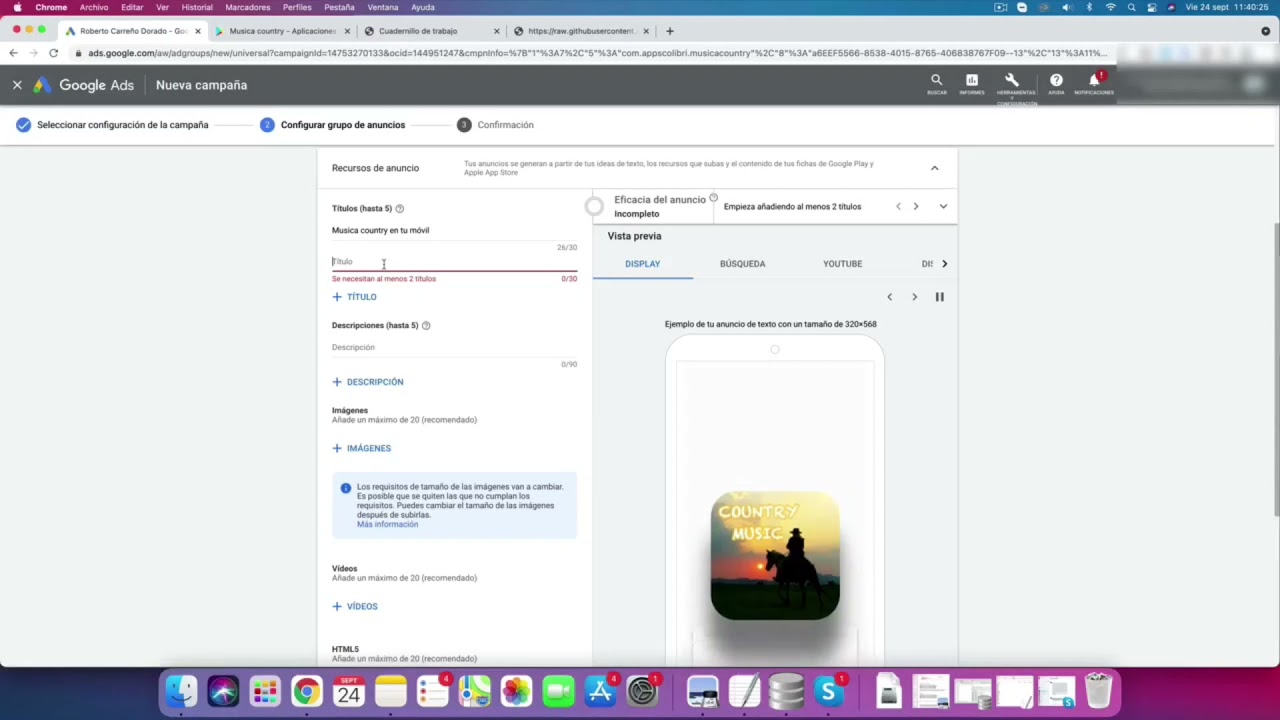Expand the ad strength suggestions panel
The width and height of the screenshot is (1280, 720).
(943, 206)
